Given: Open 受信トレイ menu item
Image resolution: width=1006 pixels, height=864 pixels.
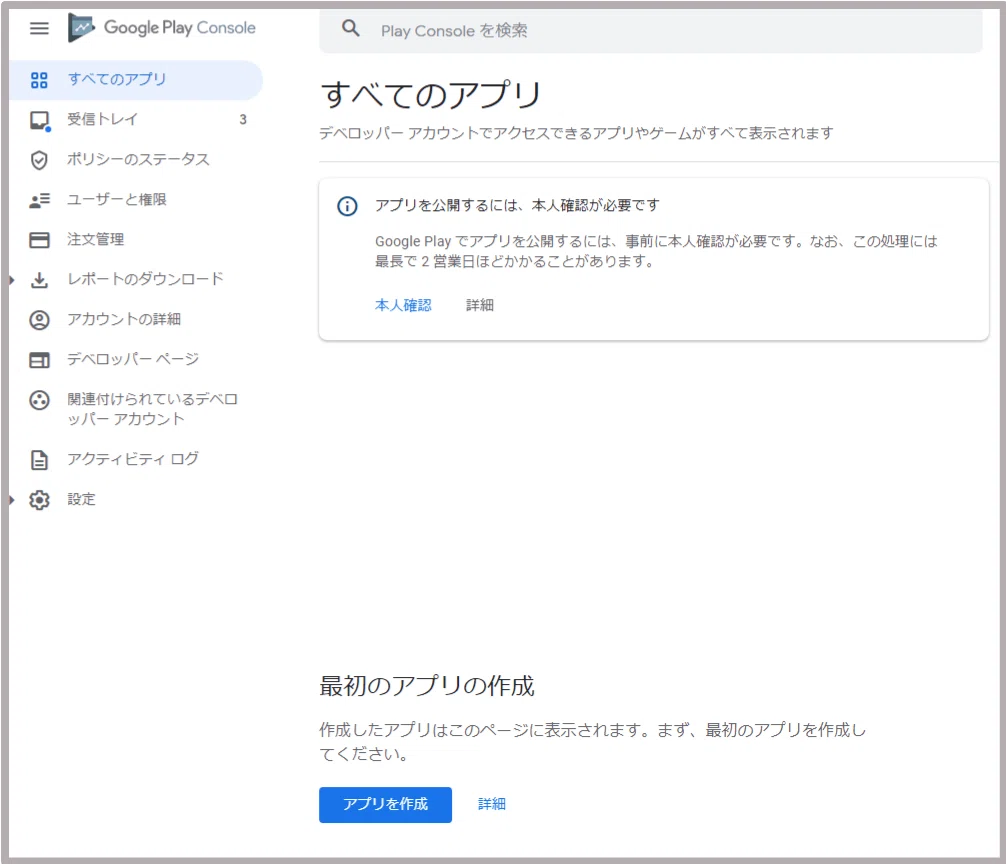Looking at the screenshot, I should coord(135,119).
